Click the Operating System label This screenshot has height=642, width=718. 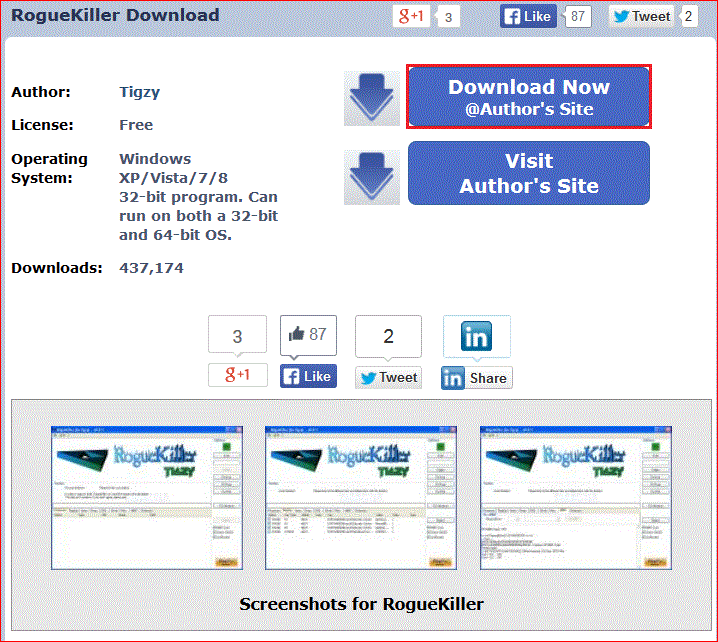49,168
